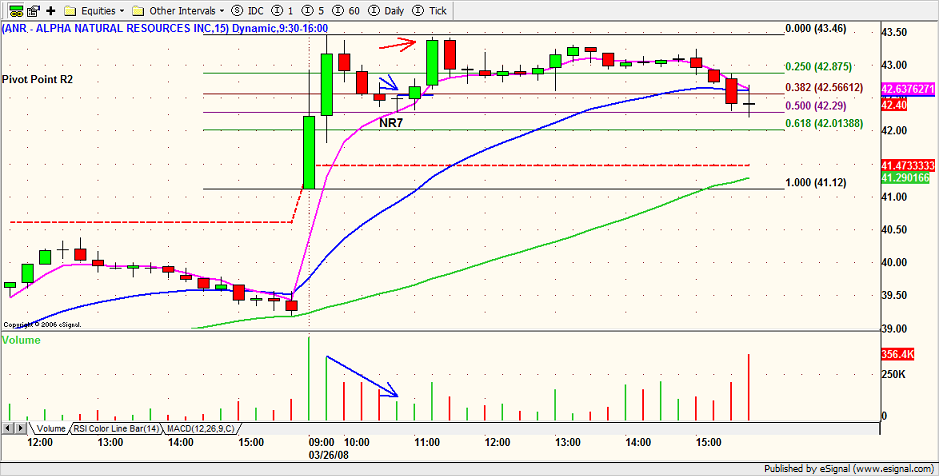The height and width of the screenshot is (476, 939).
Task: Click the 39.00 price axis label
Action: click(x=895, y=329)
